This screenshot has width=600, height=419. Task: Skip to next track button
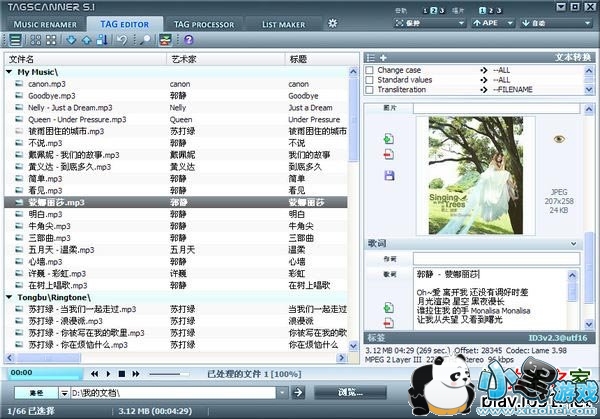pos(135,373)
